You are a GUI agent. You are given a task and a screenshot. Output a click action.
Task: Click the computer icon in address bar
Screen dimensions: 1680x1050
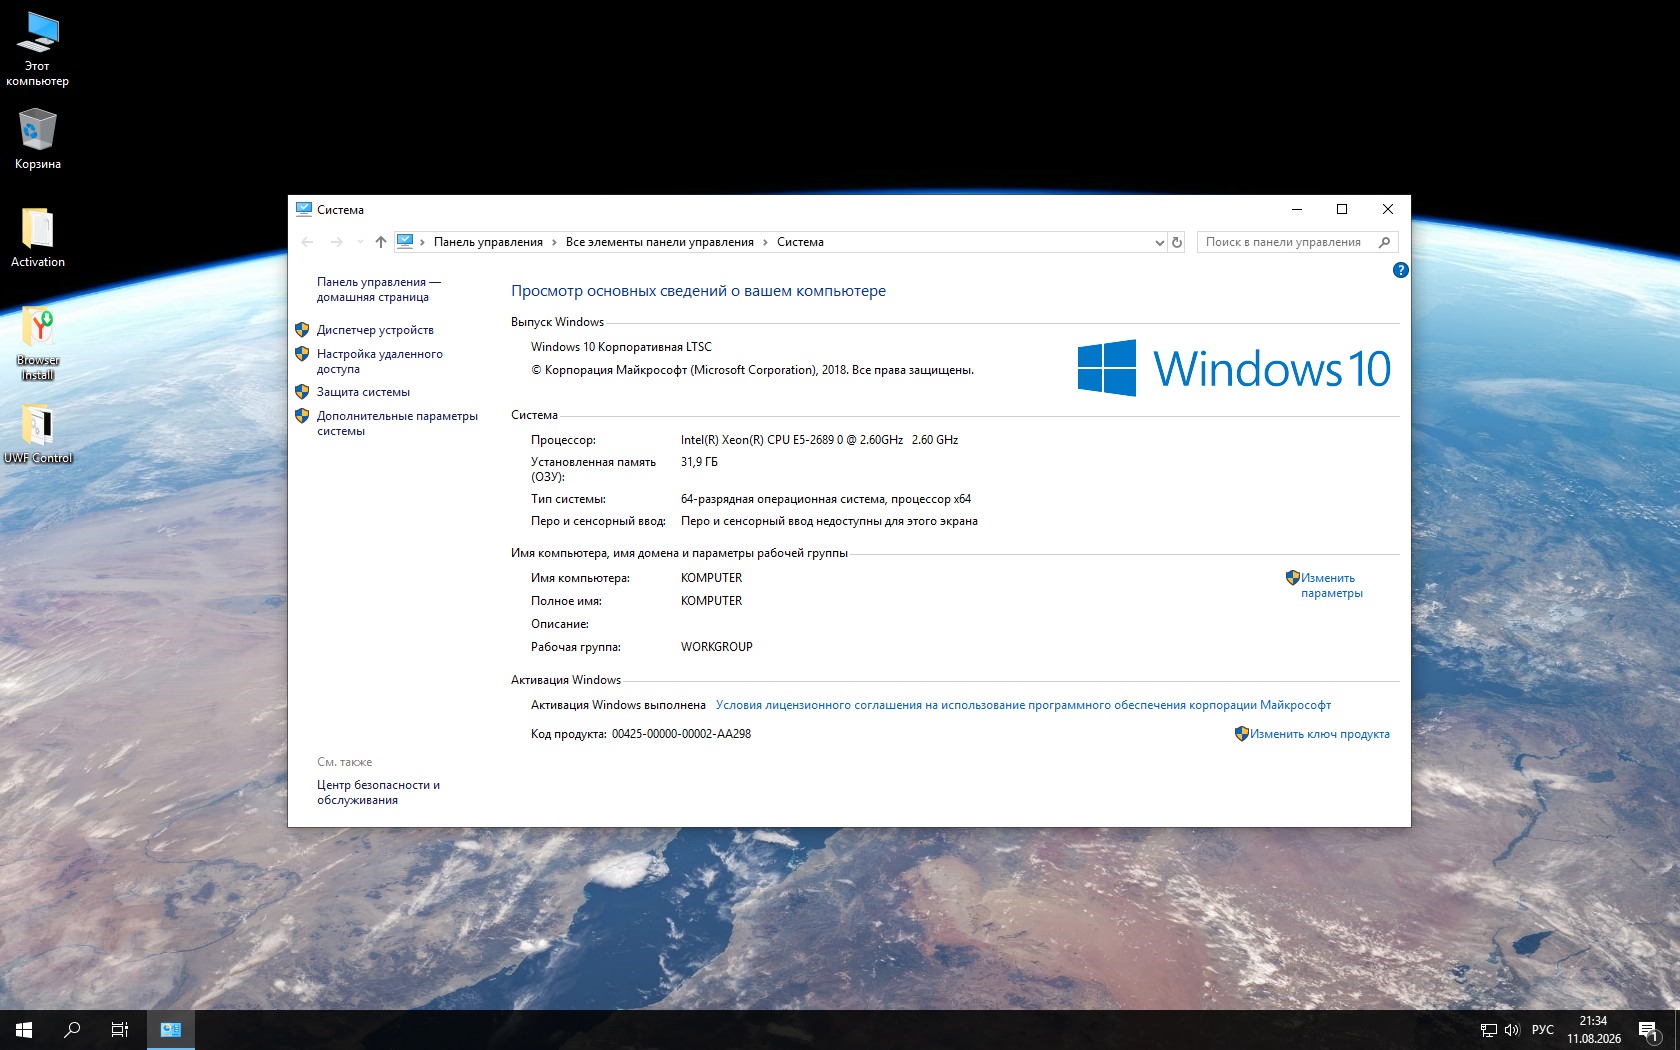pos(405,241)
